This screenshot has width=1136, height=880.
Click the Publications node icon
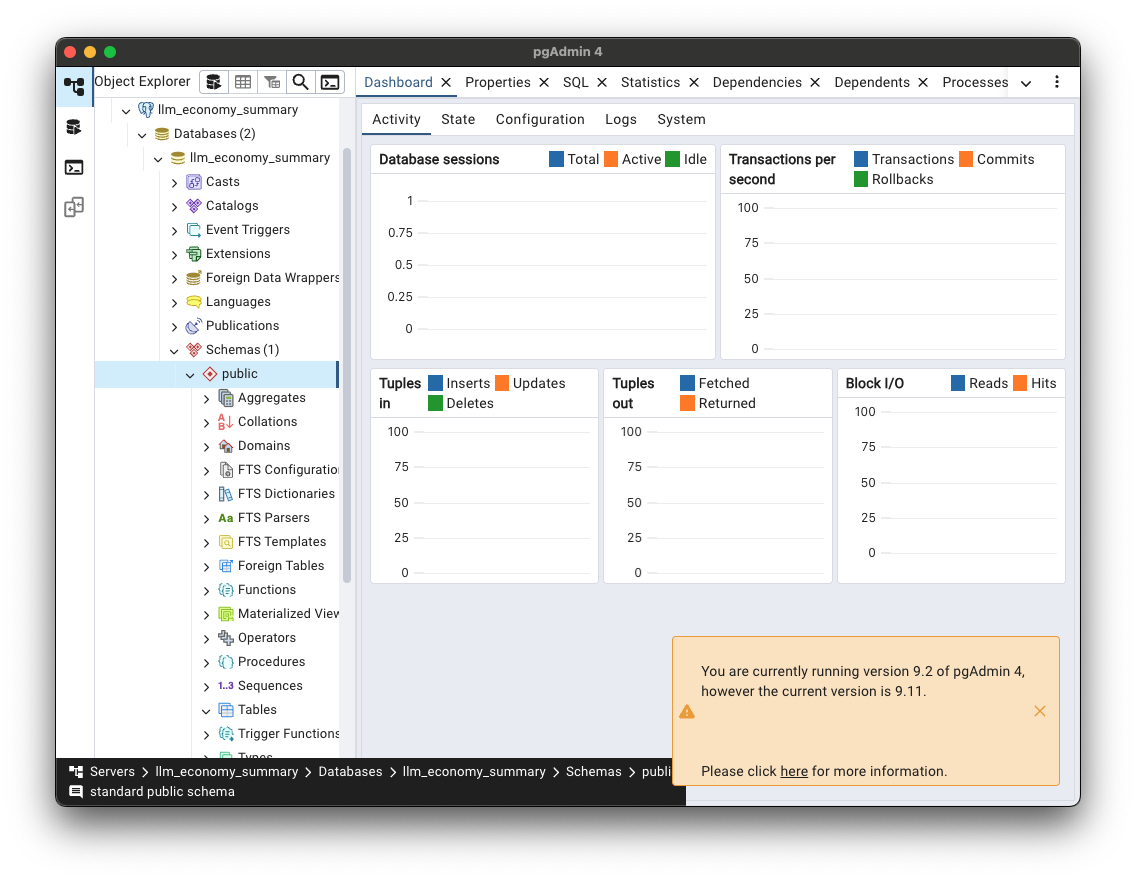[x=193, y=326]
